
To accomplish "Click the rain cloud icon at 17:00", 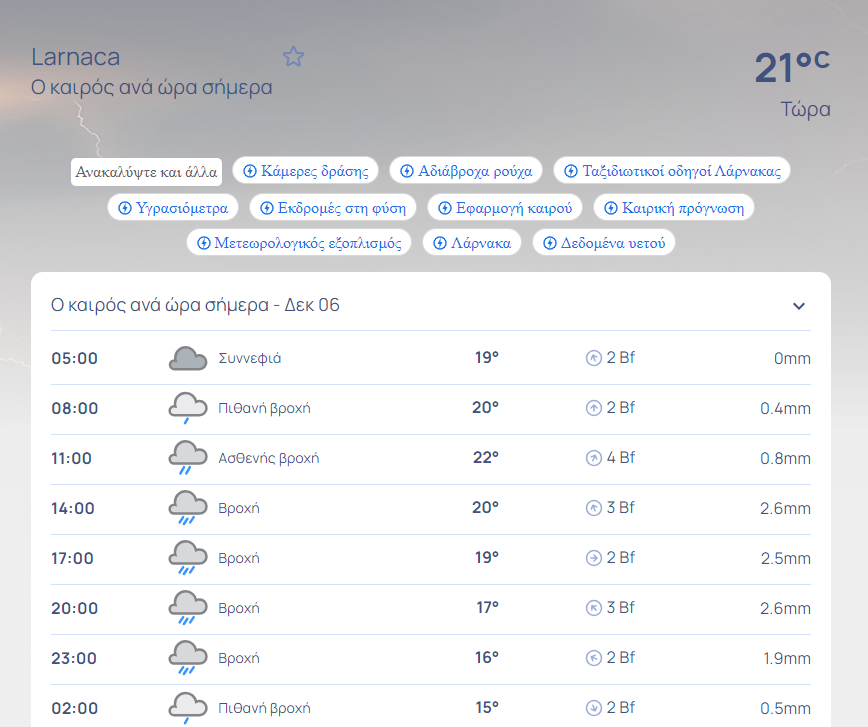I will point(188,558).
